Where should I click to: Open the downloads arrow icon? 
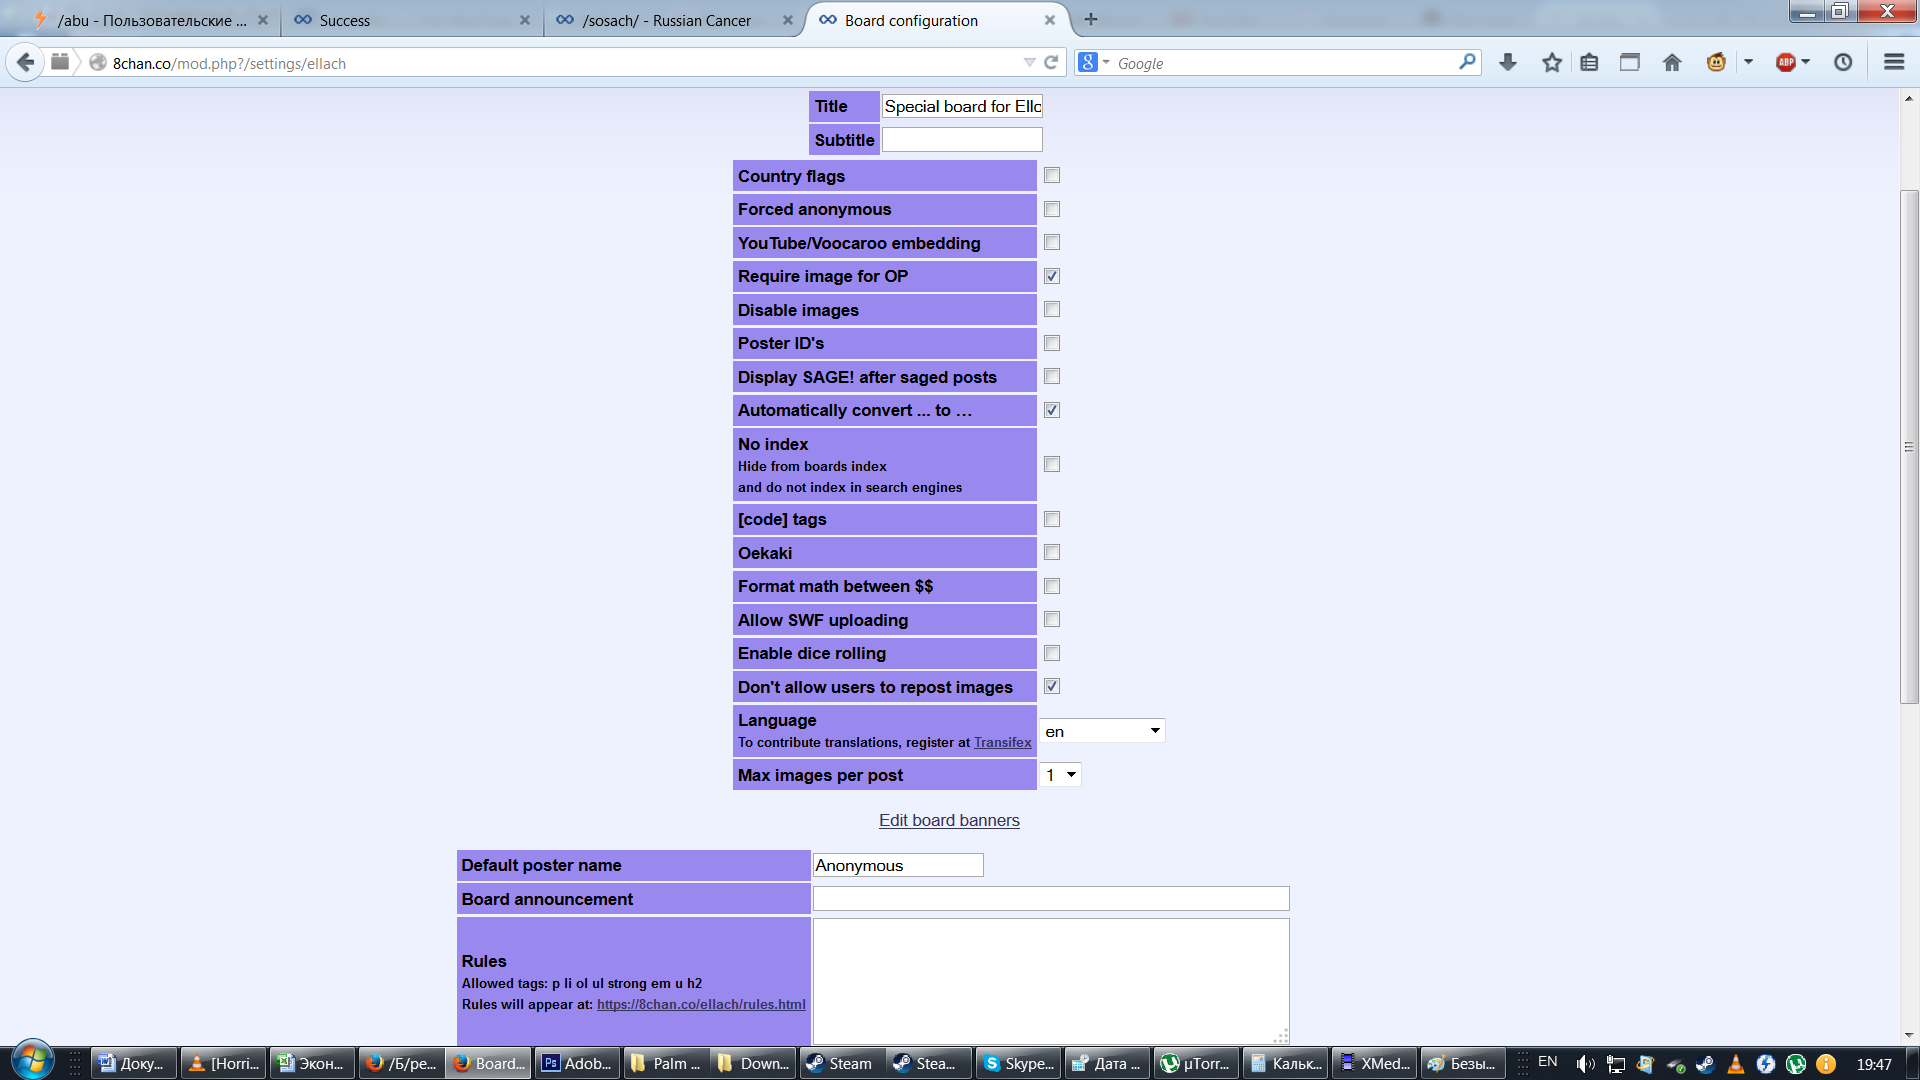[x=1508, y=62]
